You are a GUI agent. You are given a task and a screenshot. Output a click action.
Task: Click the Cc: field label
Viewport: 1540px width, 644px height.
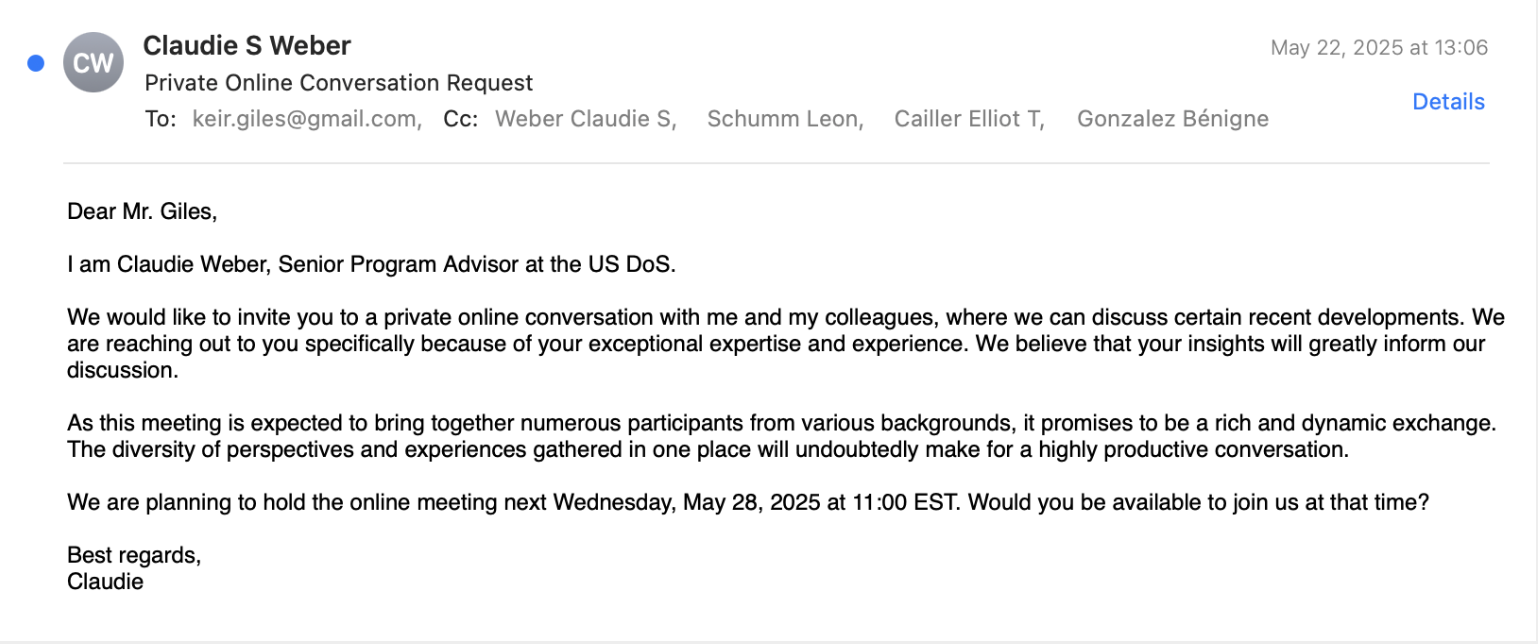click(461, 119)
